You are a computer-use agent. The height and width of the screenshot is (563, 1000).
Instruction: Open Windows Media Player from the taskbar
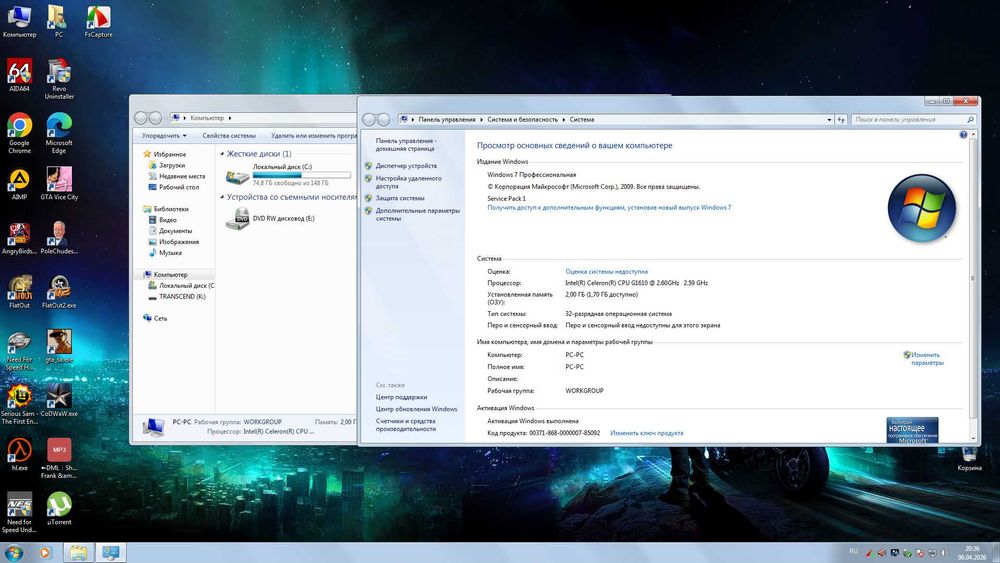(45, 552)
